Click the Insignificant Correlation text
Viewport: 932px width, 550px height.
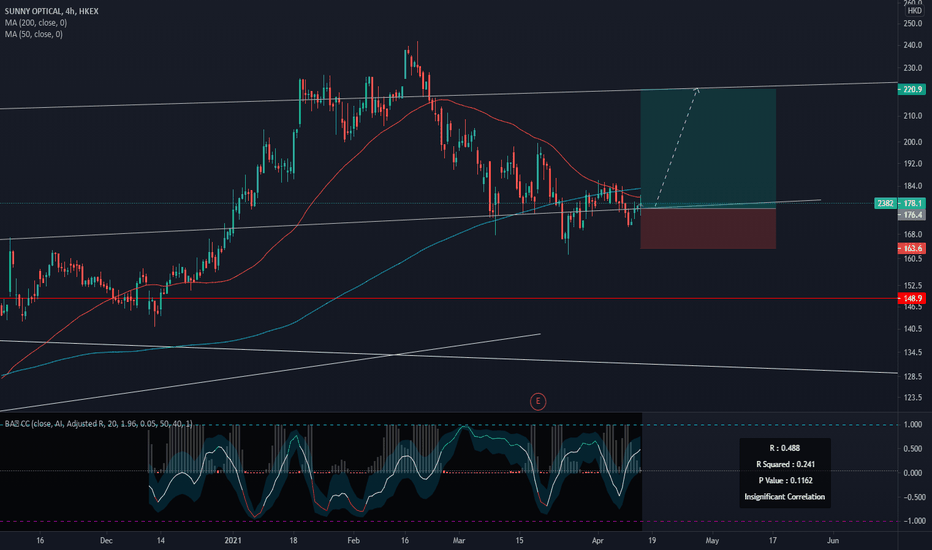pos(785,496)
